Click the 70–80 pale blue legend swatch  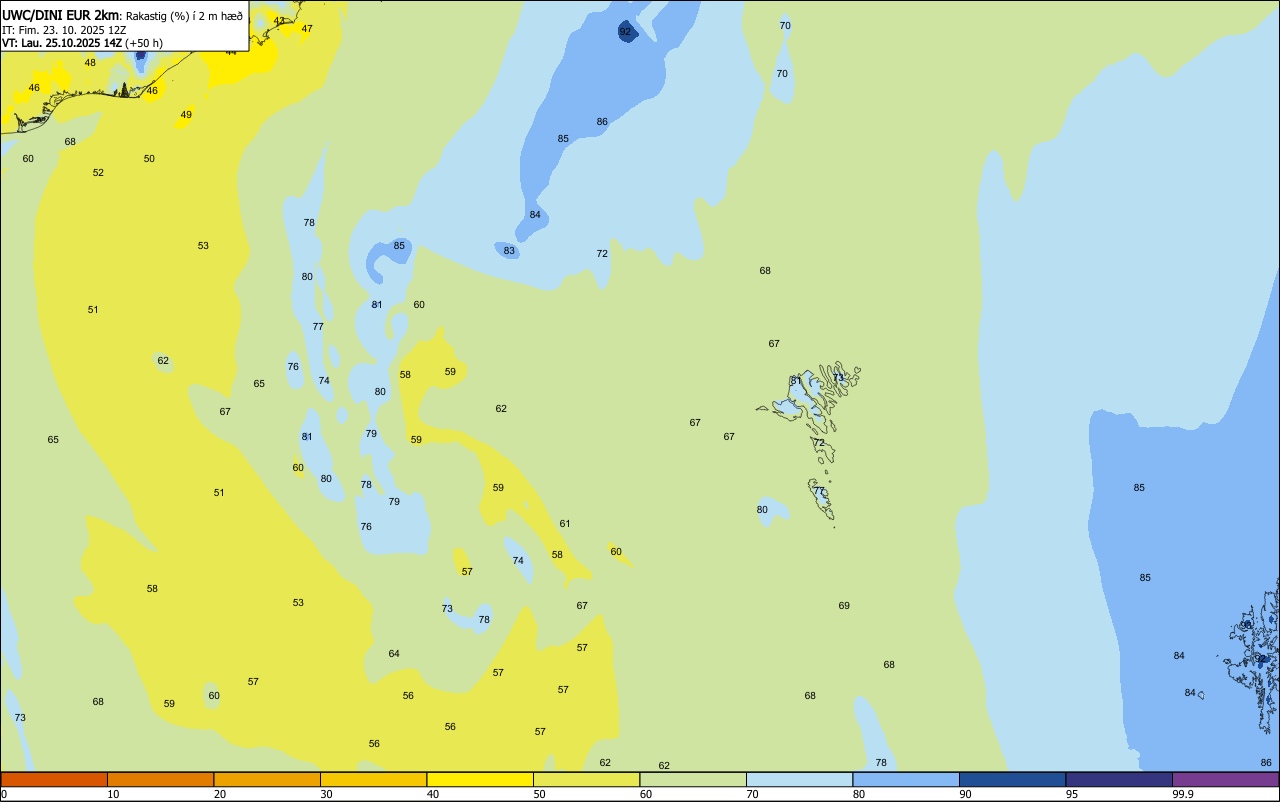799,779
